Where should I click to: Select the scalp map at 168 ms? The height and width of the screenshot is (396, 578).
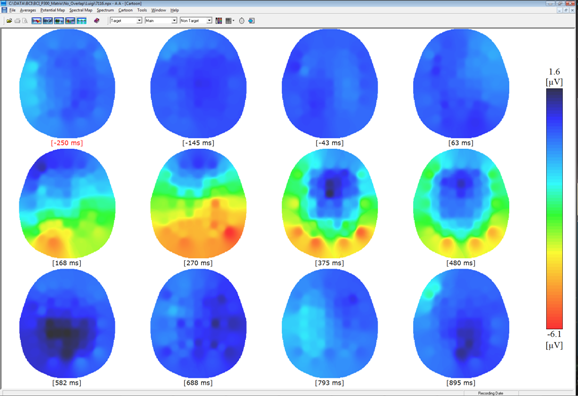(67, 204)
